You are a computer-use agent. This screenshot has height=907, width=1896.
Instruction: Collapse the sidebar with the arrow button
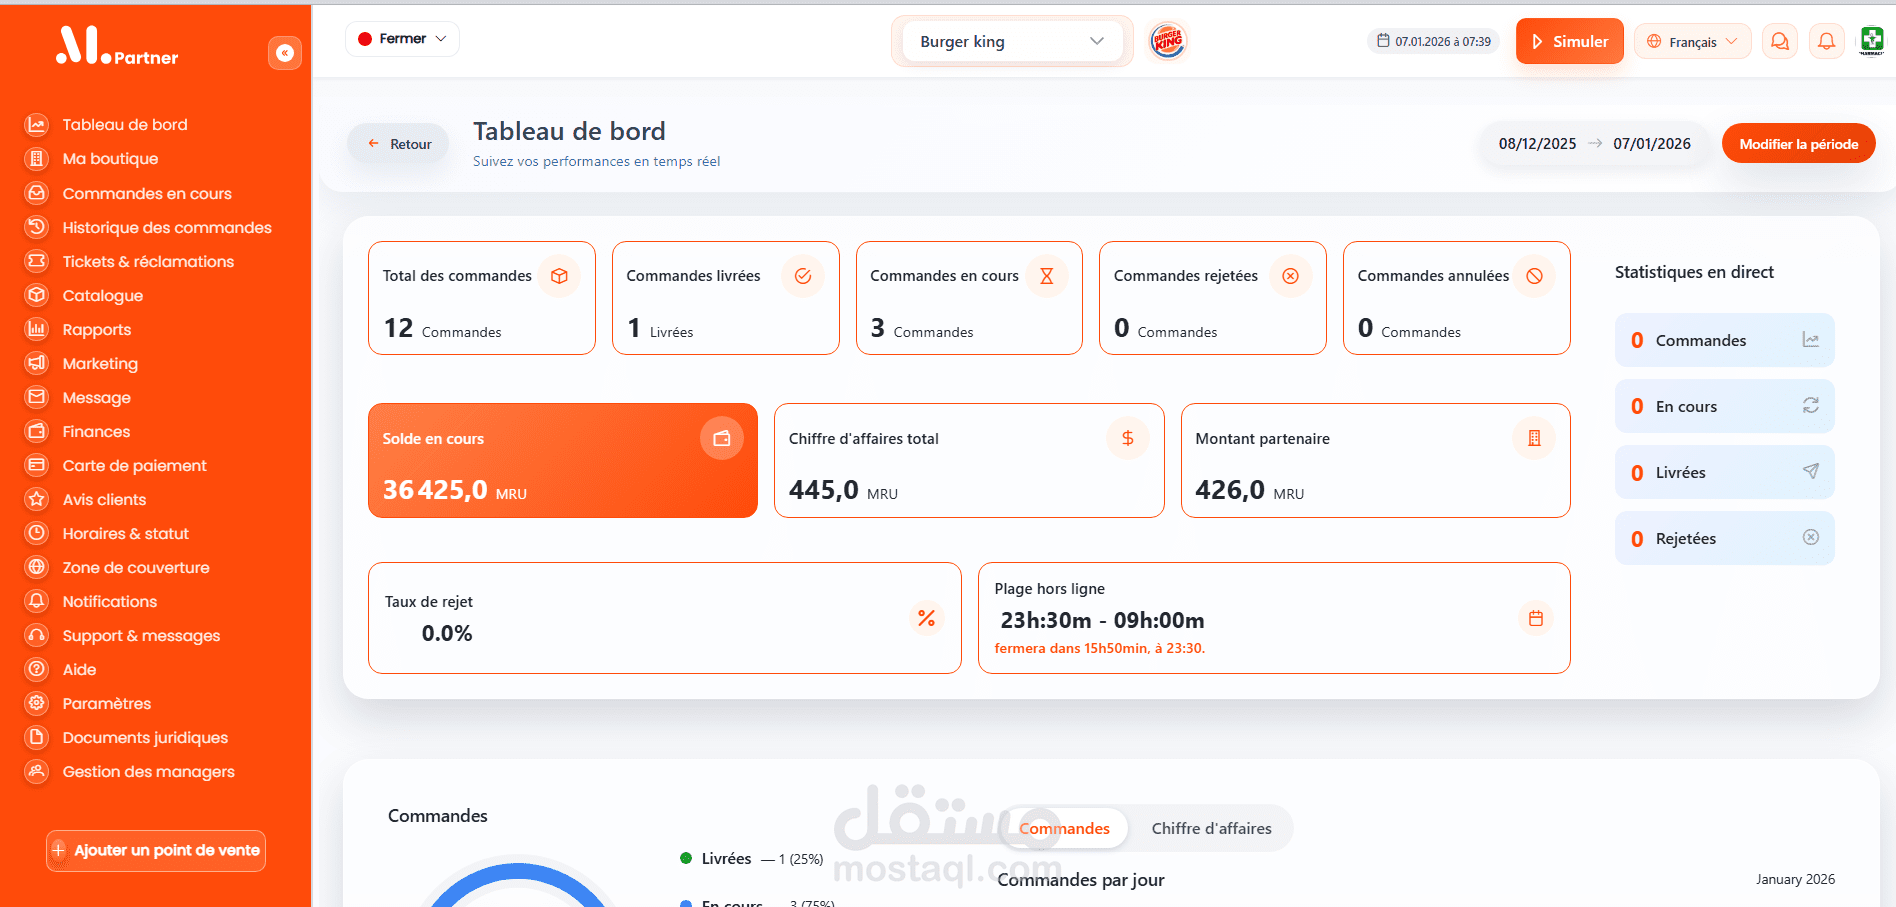point(285,53)
